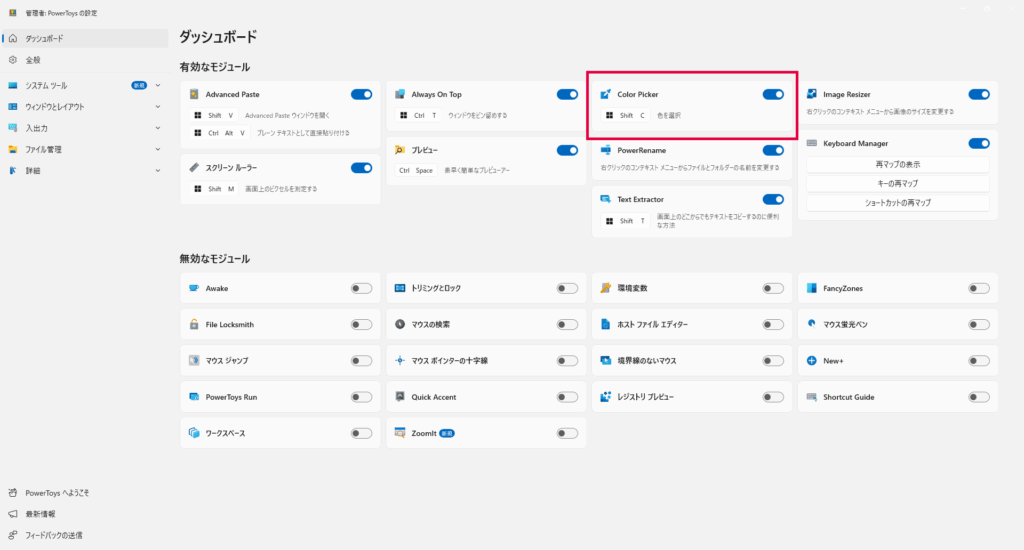Open the ウィンドウとレイアウト category
The image size is (1024, 550).
(85, 106)
